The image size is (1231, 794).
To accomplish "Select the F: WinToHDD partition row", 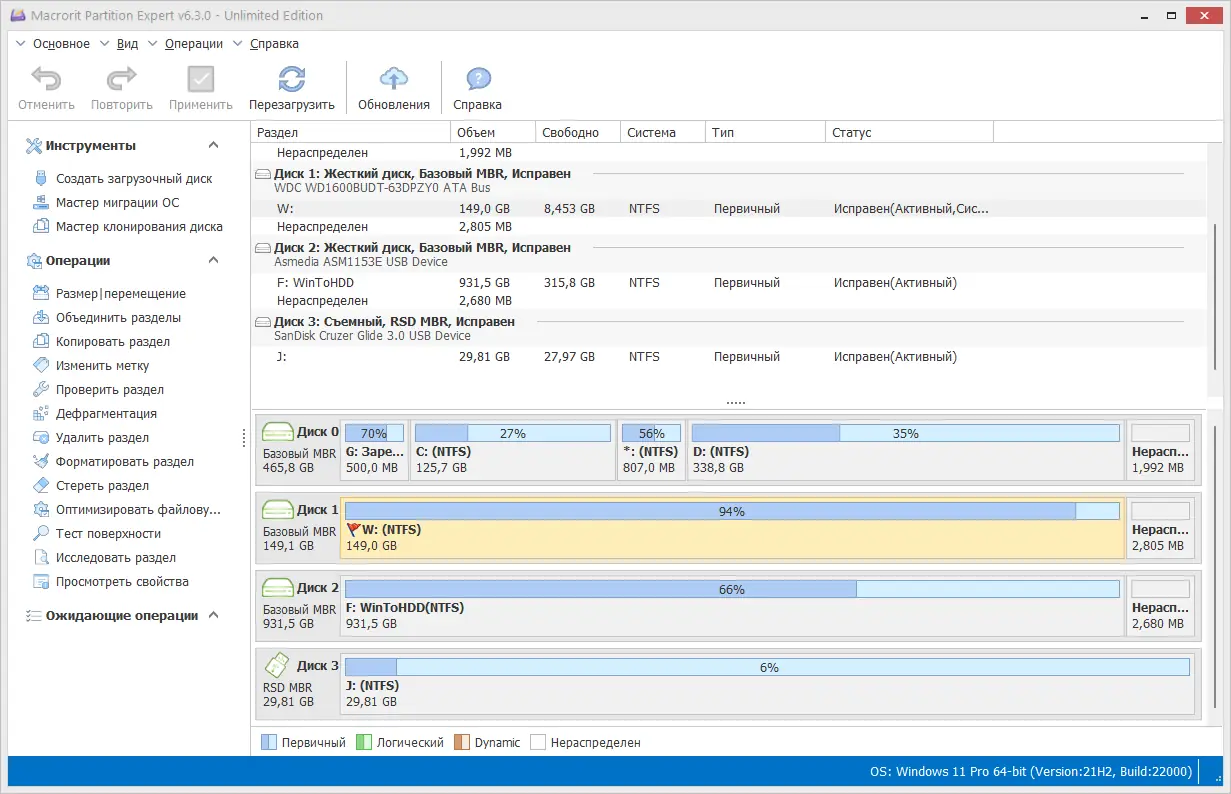I will pyautogui.click(x=730, y=283).
